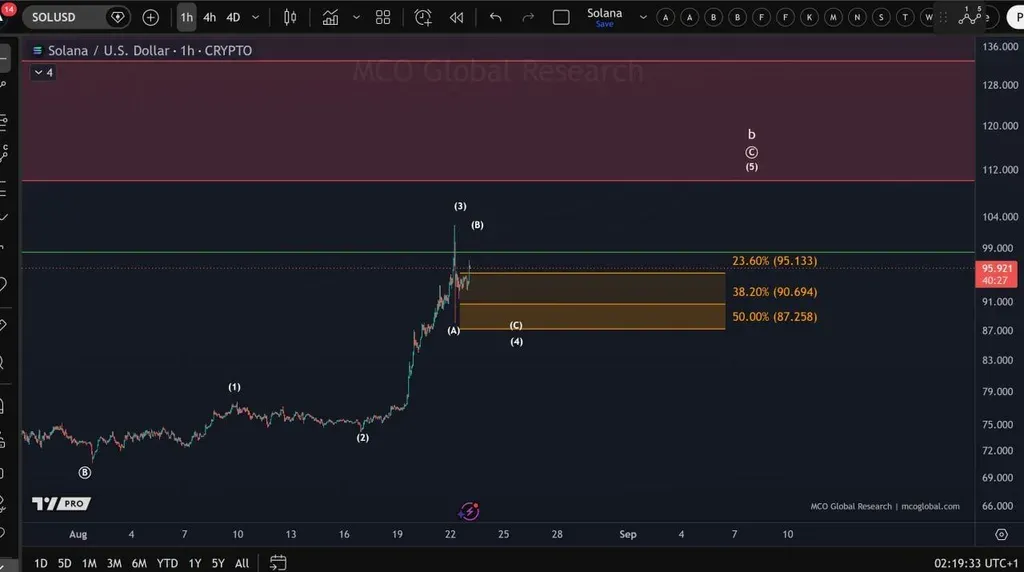1024x572 pixels.
Task: Click the 95.921 current price label
Action: point(996,274)
